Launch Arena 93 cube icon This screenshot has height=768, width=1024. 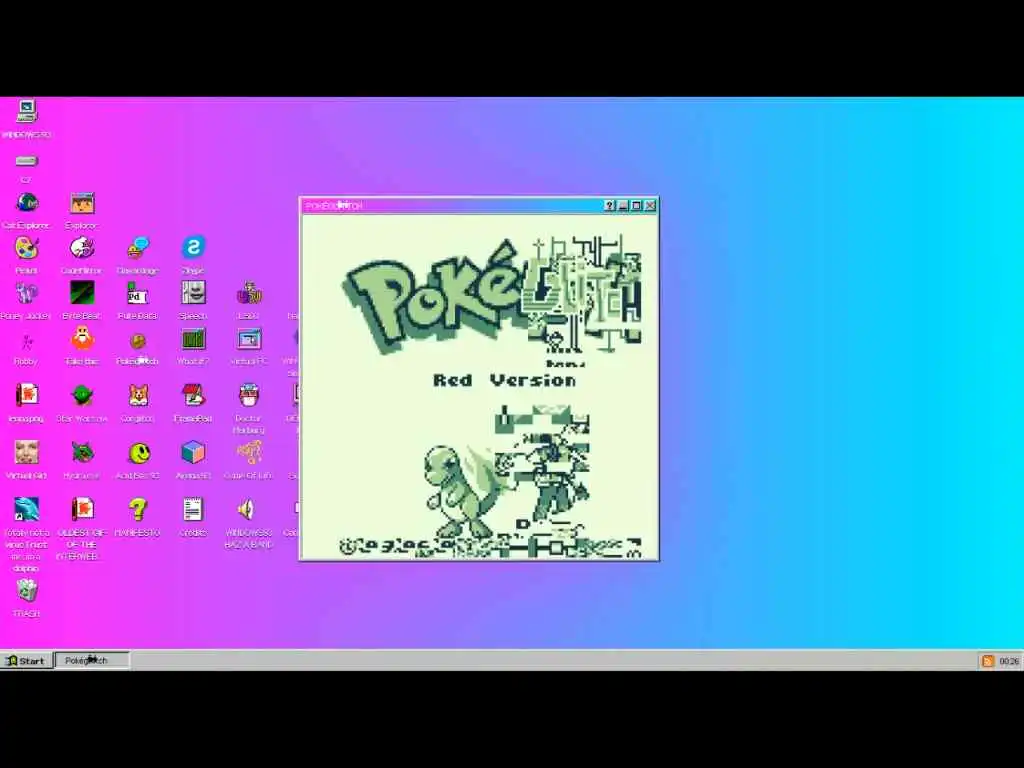[x=193, y=452]
